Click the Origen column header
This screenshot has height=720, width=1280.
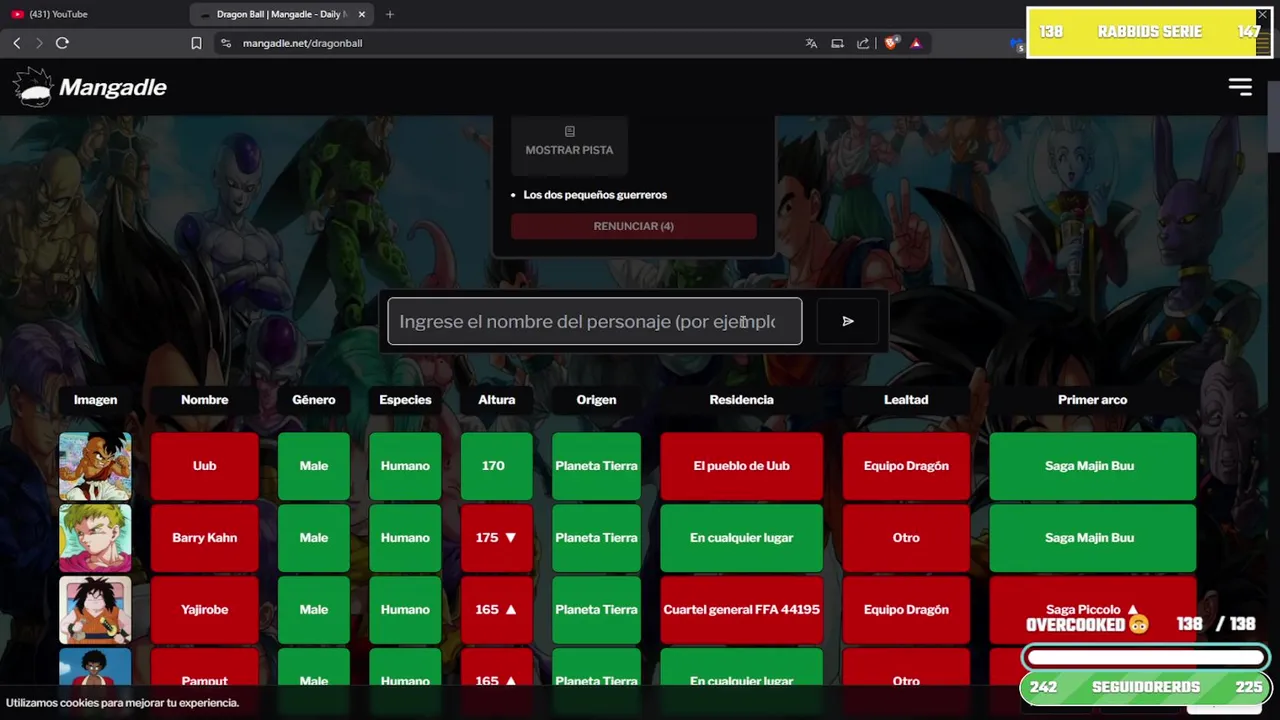596,400
